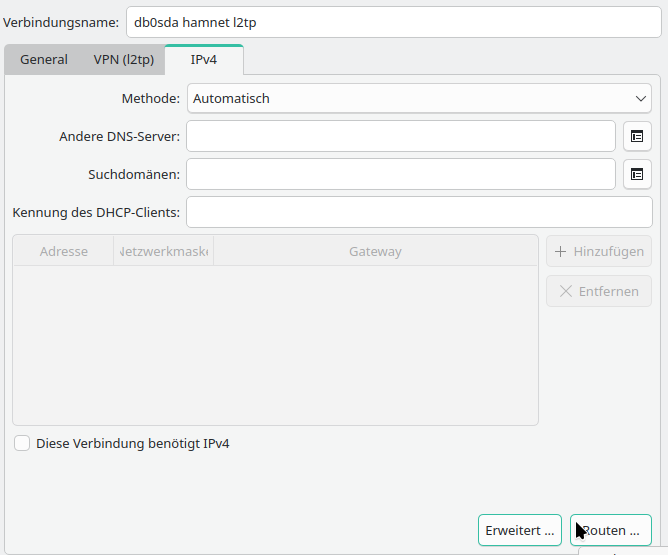Click the X icon on Entfernen
The width and height of the screenshot is (668, 555).
point(566,291)
